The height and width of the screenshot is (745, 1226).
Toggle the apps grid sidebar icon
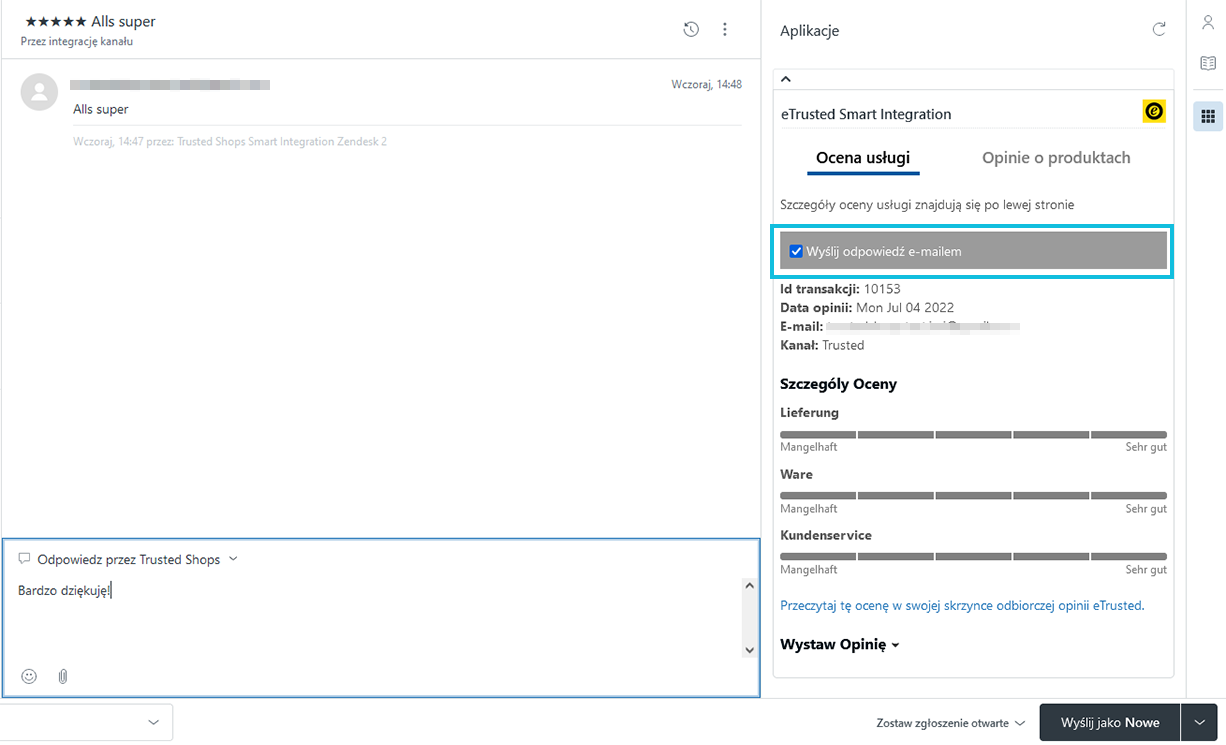tap(1208, 116)
